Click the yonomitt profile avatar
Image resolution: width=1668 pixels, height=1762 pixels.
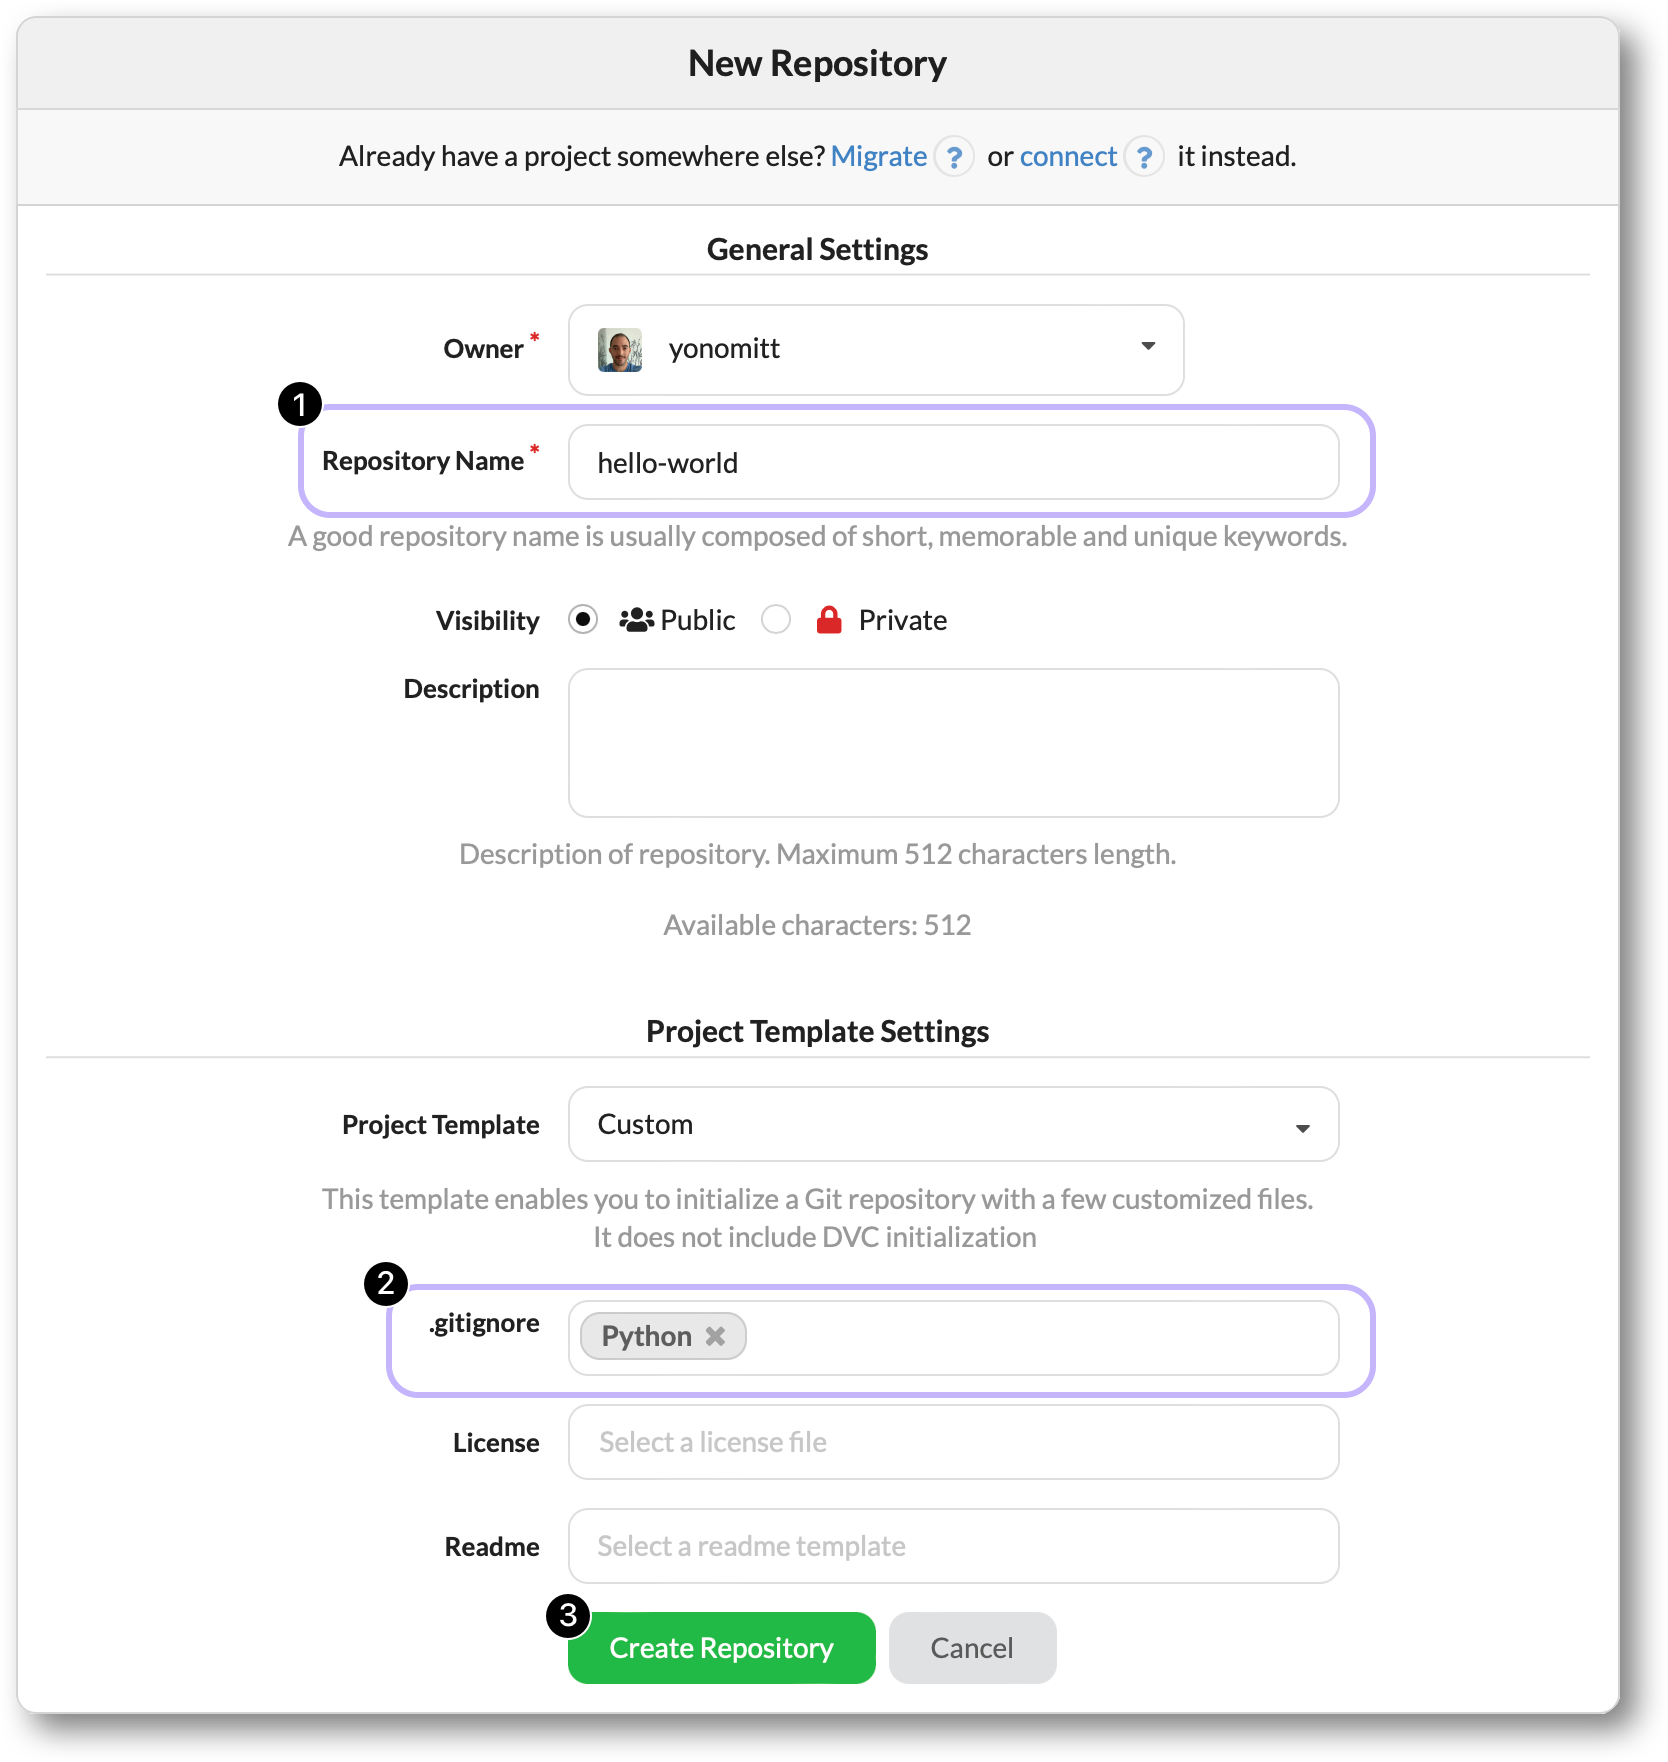[x=618, y=349]
